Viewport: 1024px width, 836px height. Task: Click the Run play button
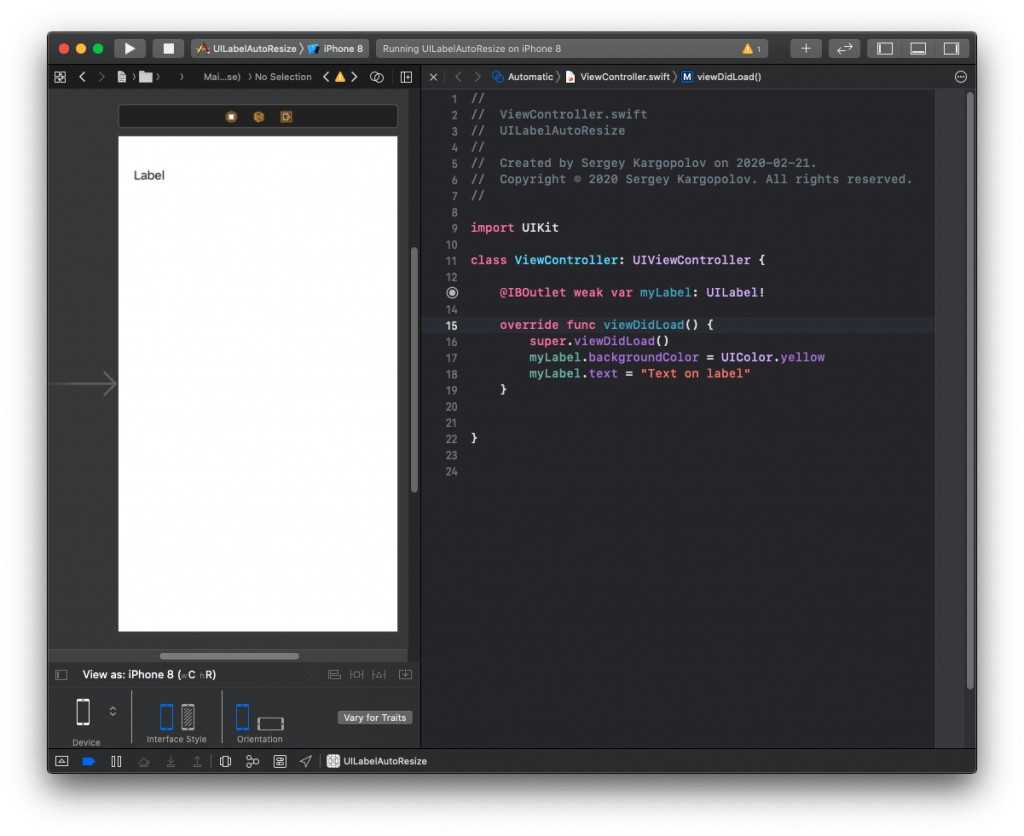(x=129, y=48)
